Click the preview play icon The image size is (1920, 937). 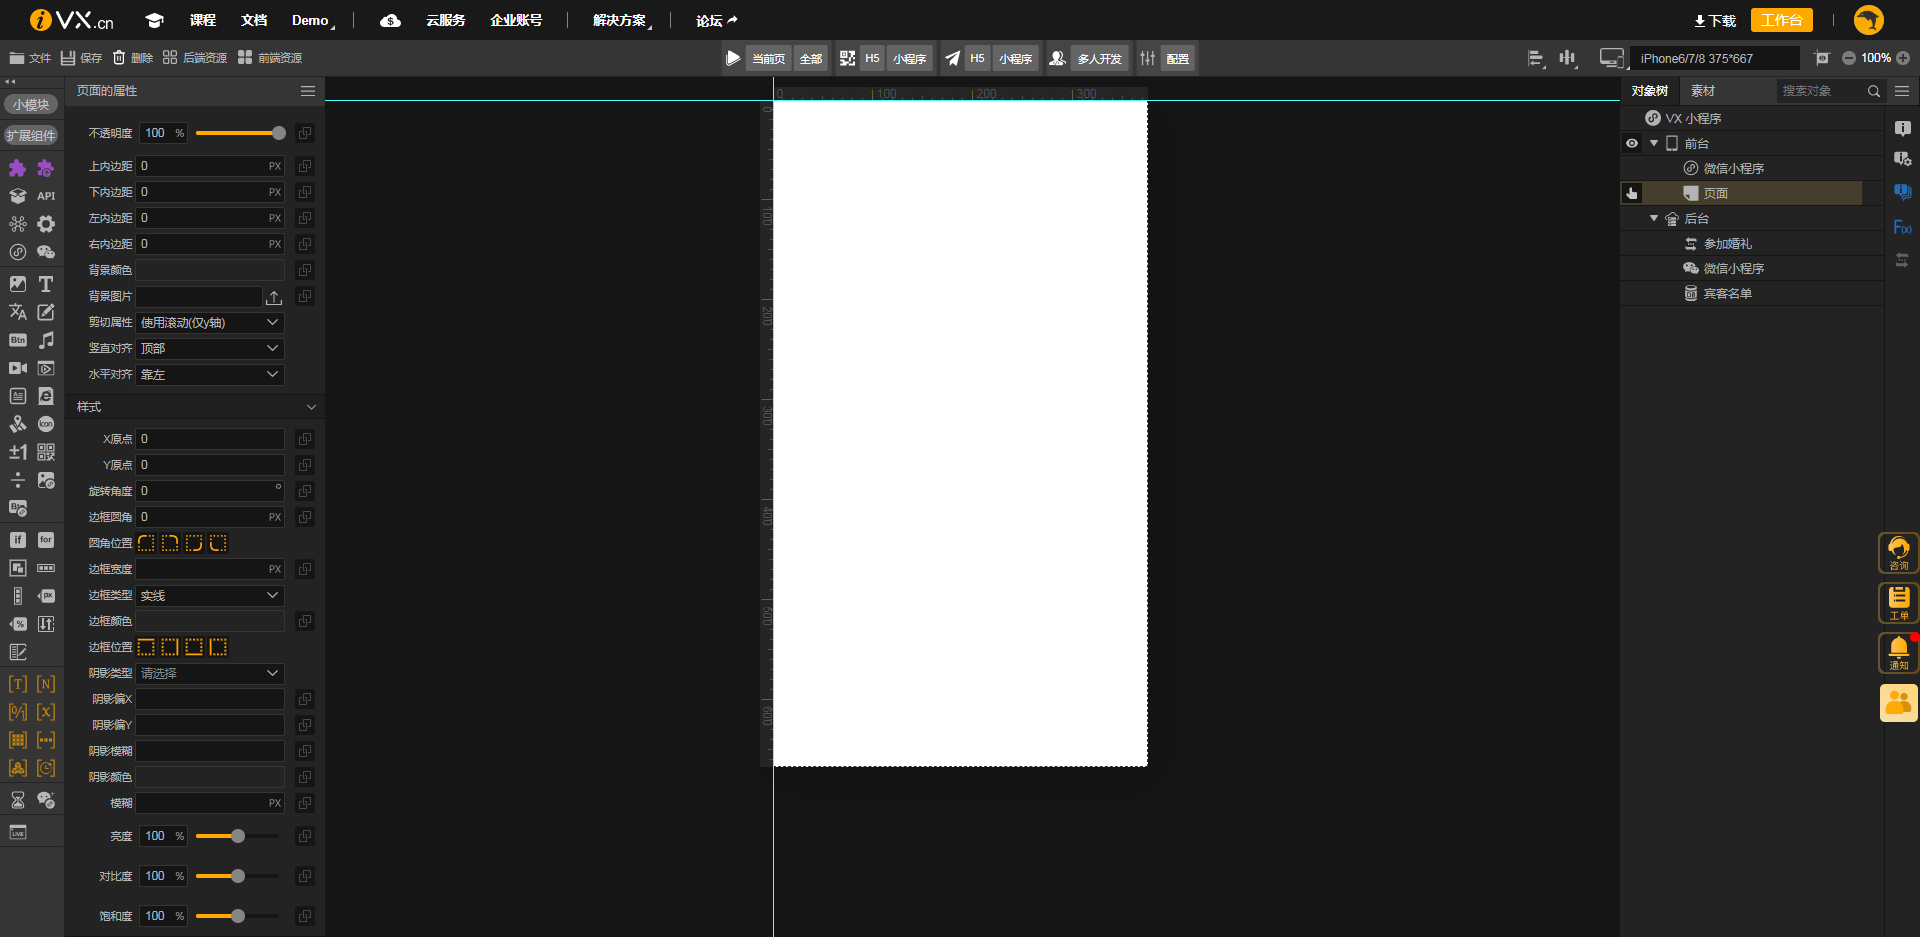pos(733,58)
